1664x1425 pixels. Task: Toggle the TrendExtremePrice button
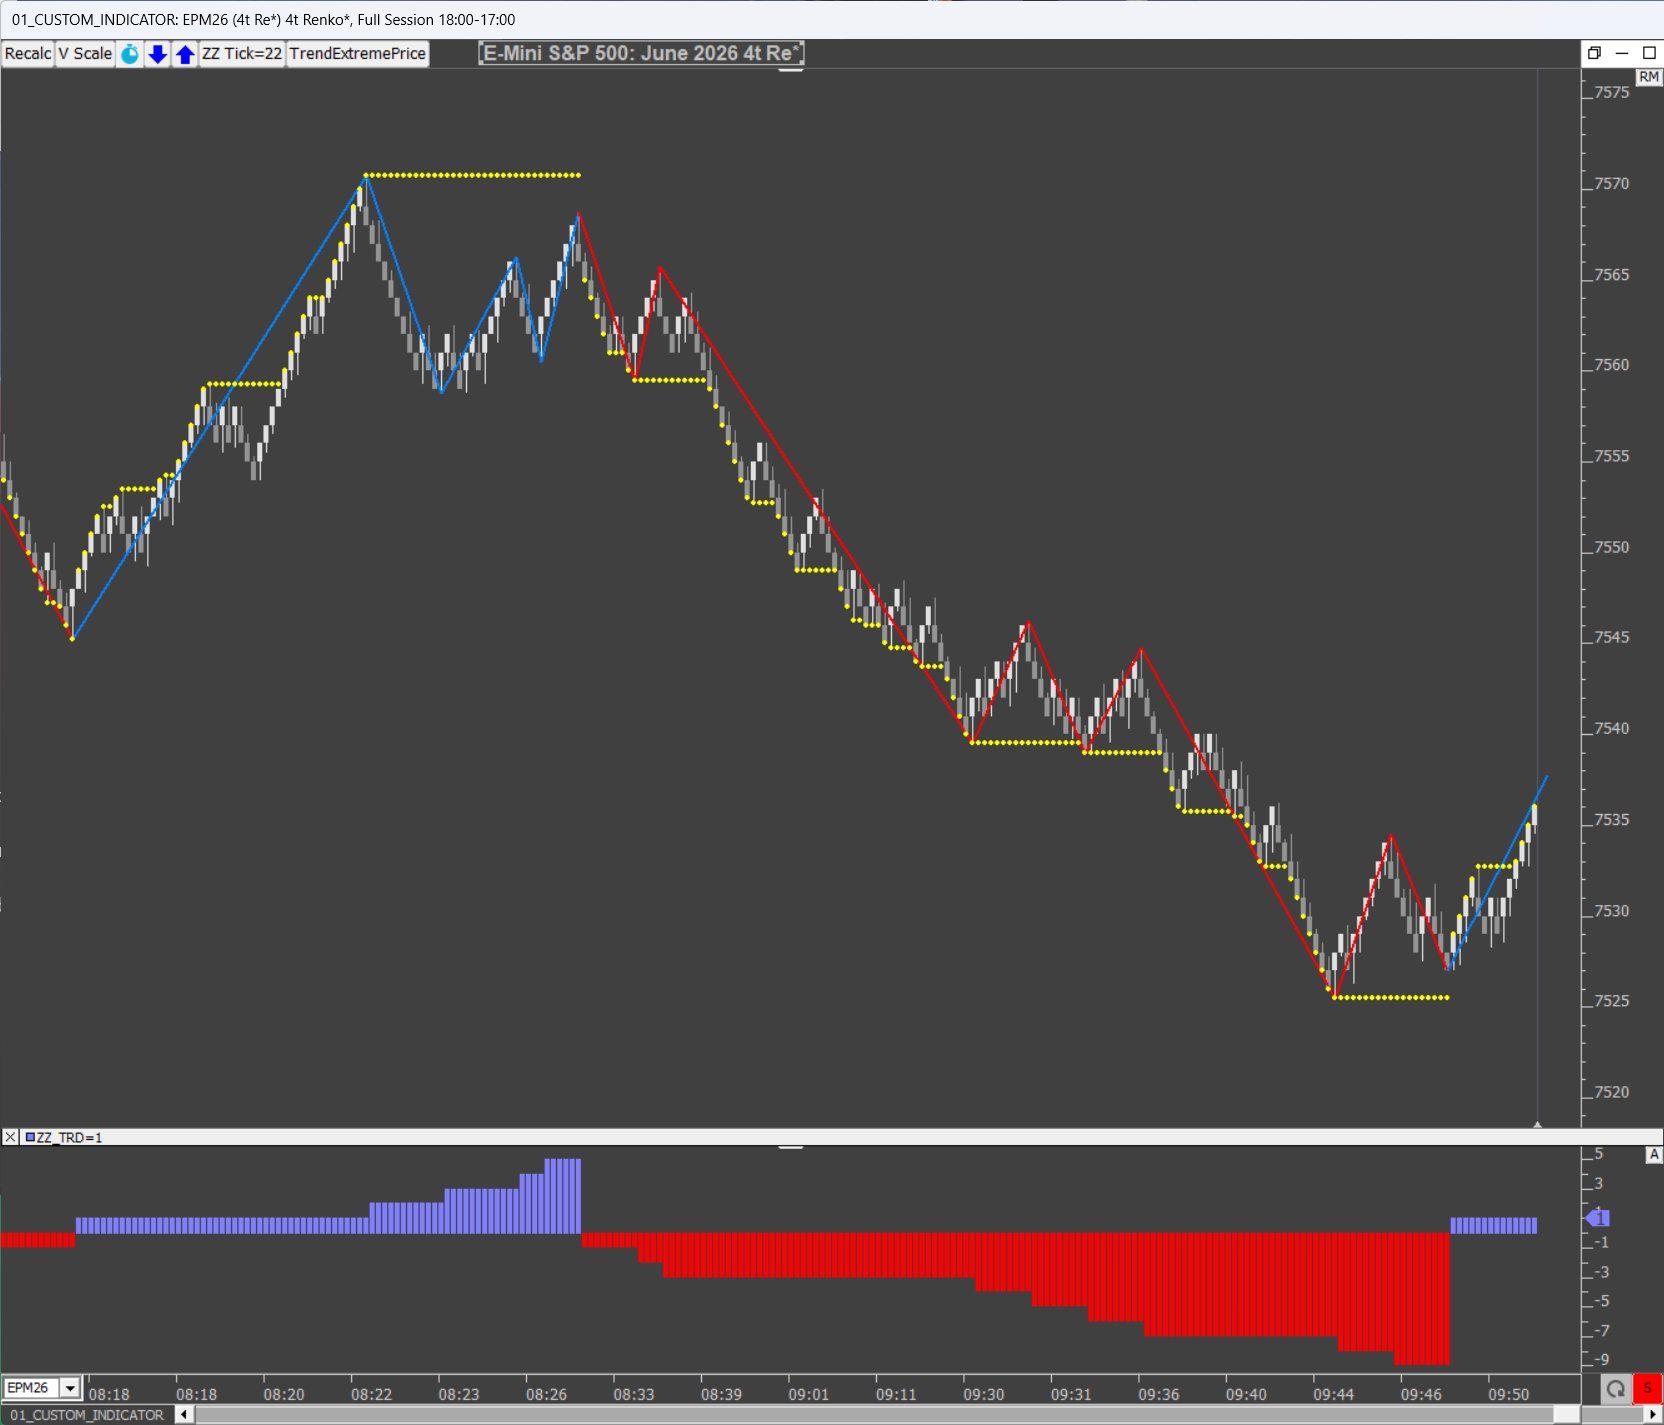point(358,54)
